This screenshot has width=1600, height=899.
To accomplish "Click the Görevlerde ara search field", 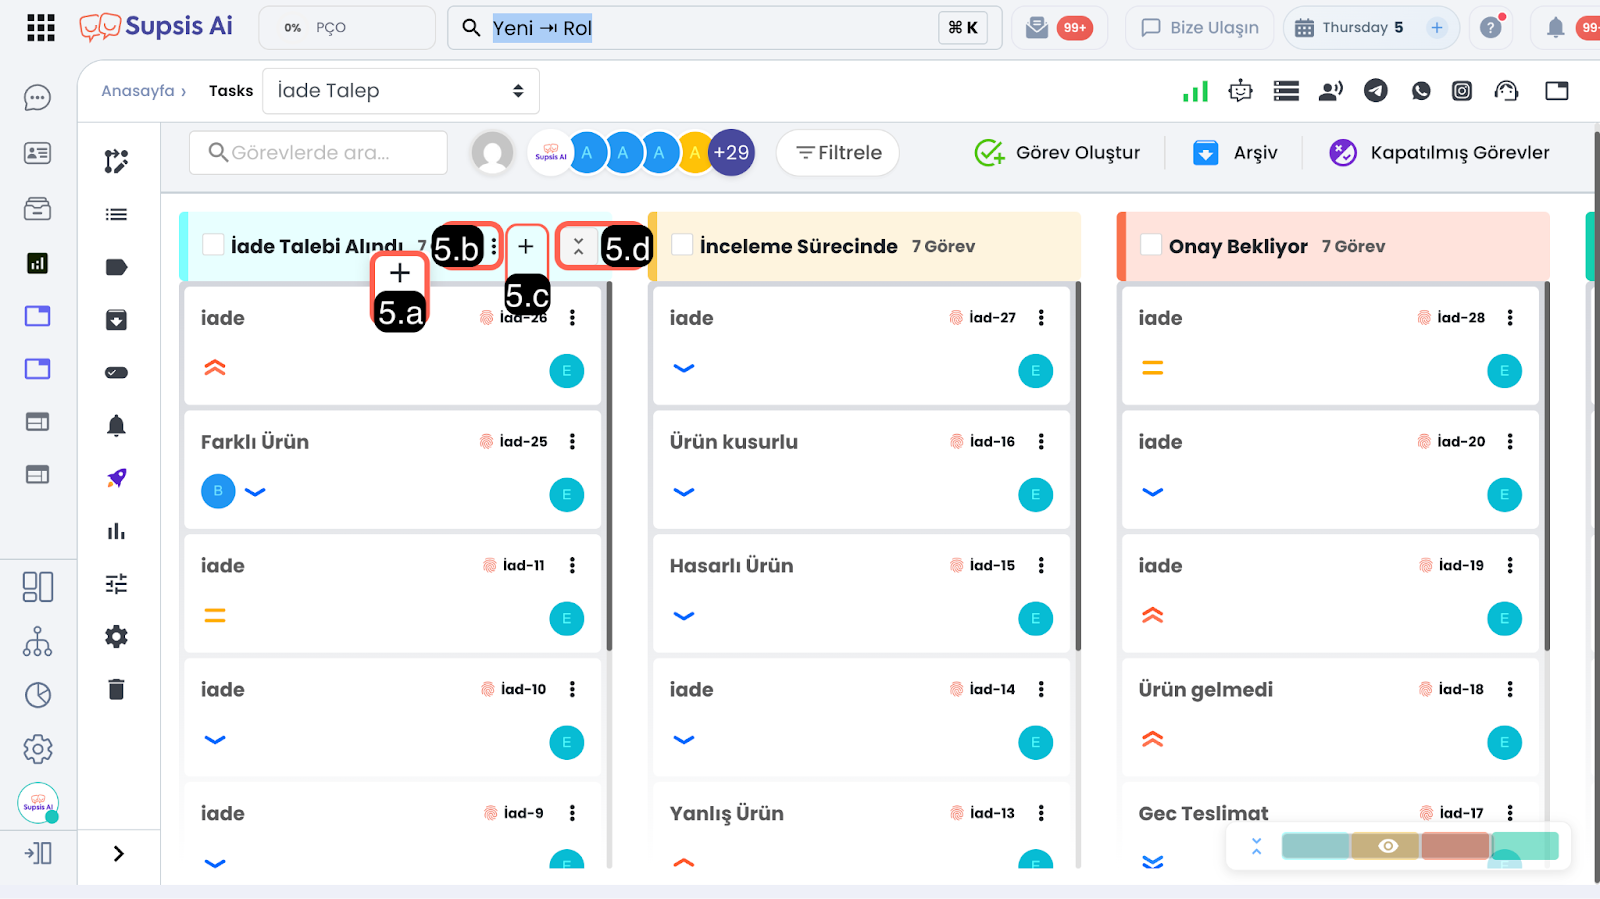I will 318,153.
